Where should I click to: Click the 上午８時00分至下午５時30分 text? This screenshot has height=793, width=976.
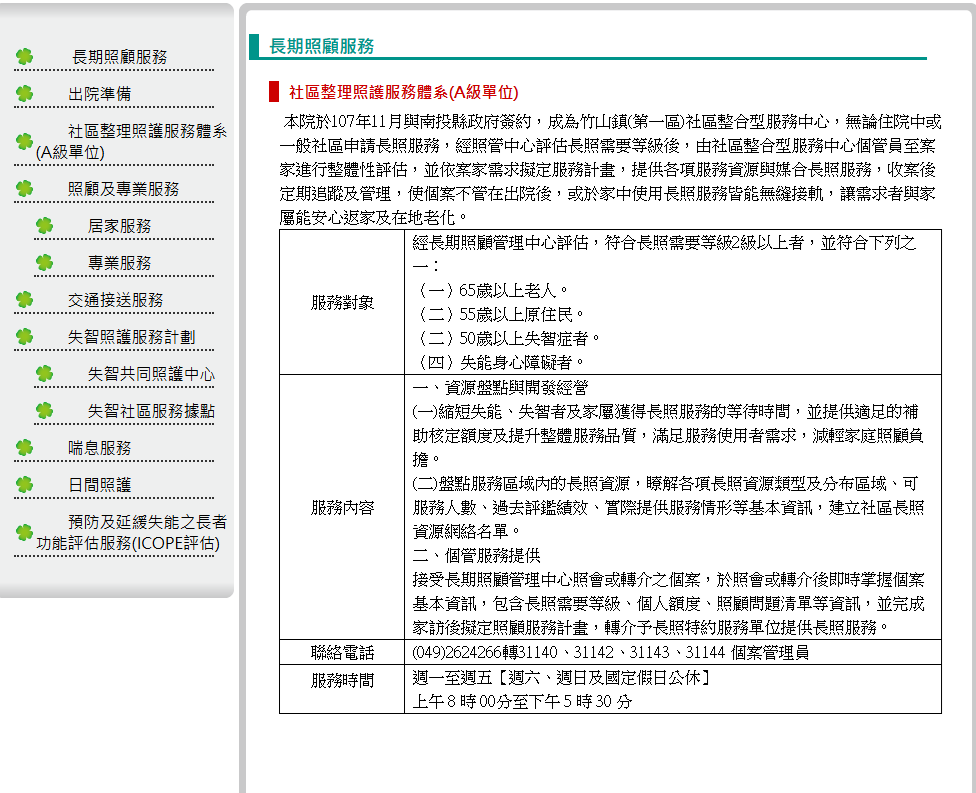pos(522,702)
